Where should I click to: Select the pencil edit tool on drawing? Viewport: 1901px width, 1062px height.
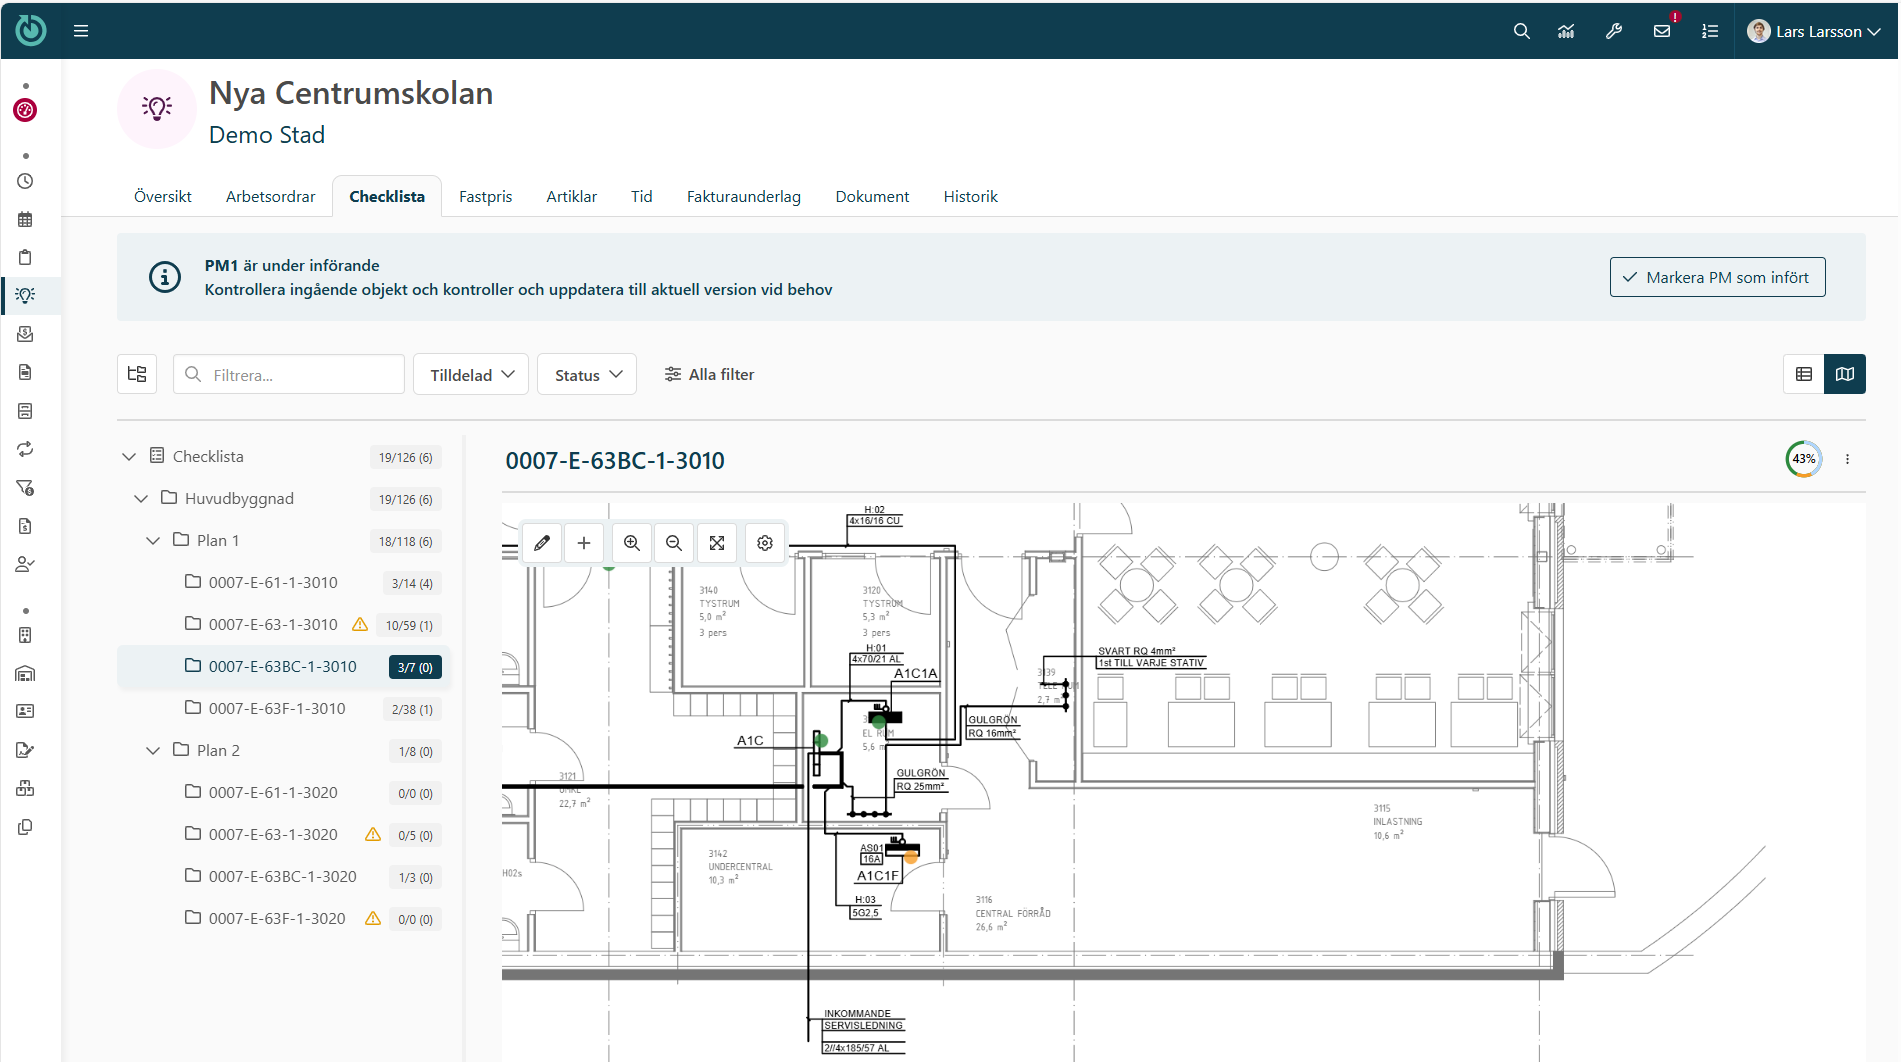[x=542, y=543]
